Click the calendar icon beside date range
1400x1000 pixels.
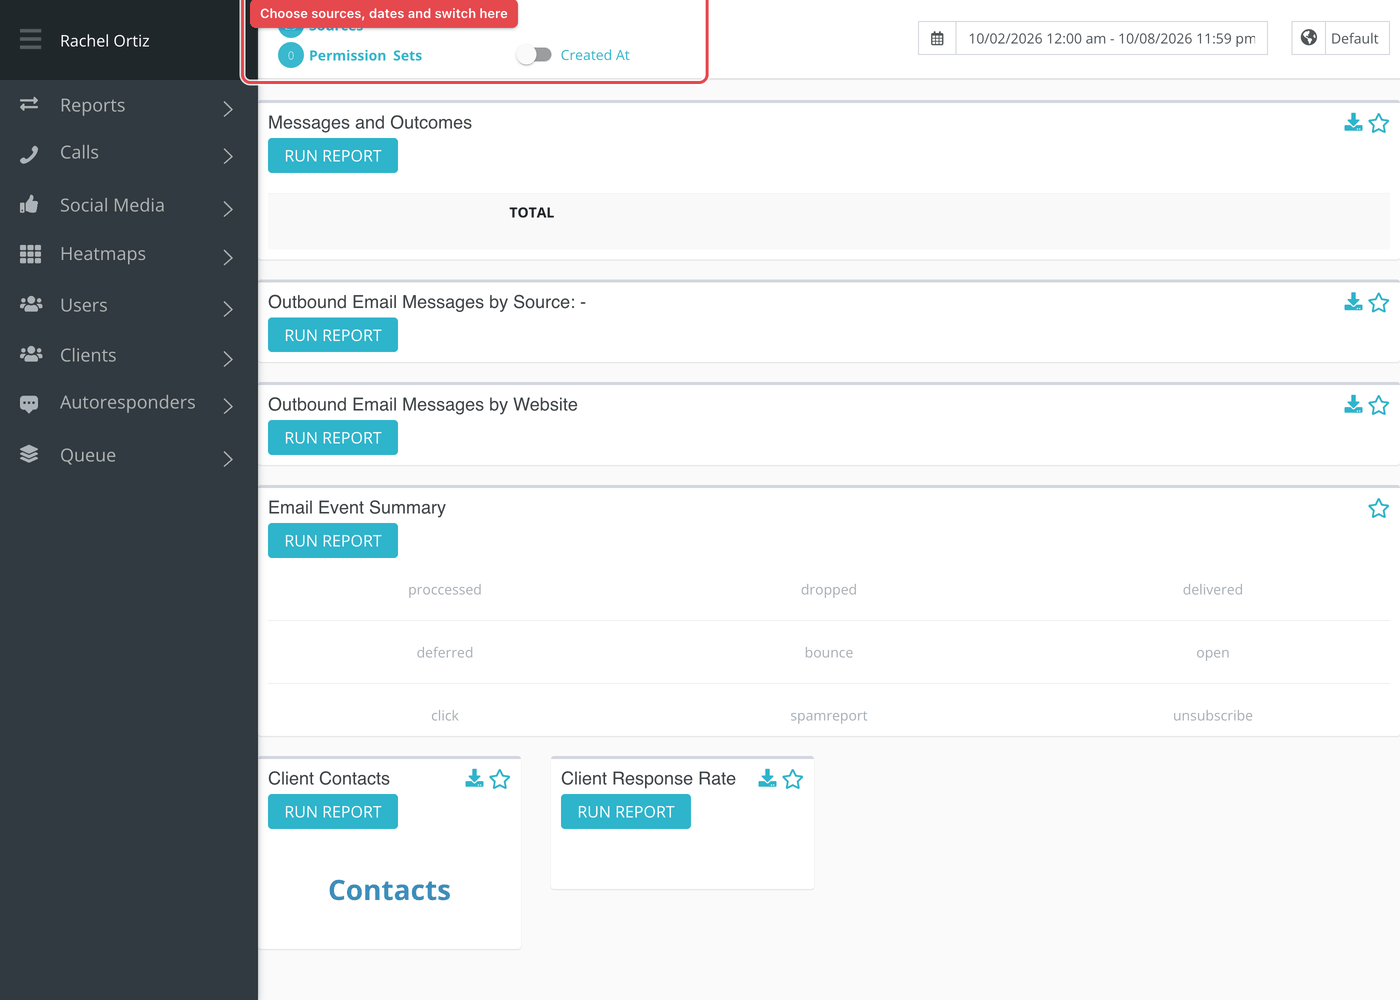[x=937, y=39]
